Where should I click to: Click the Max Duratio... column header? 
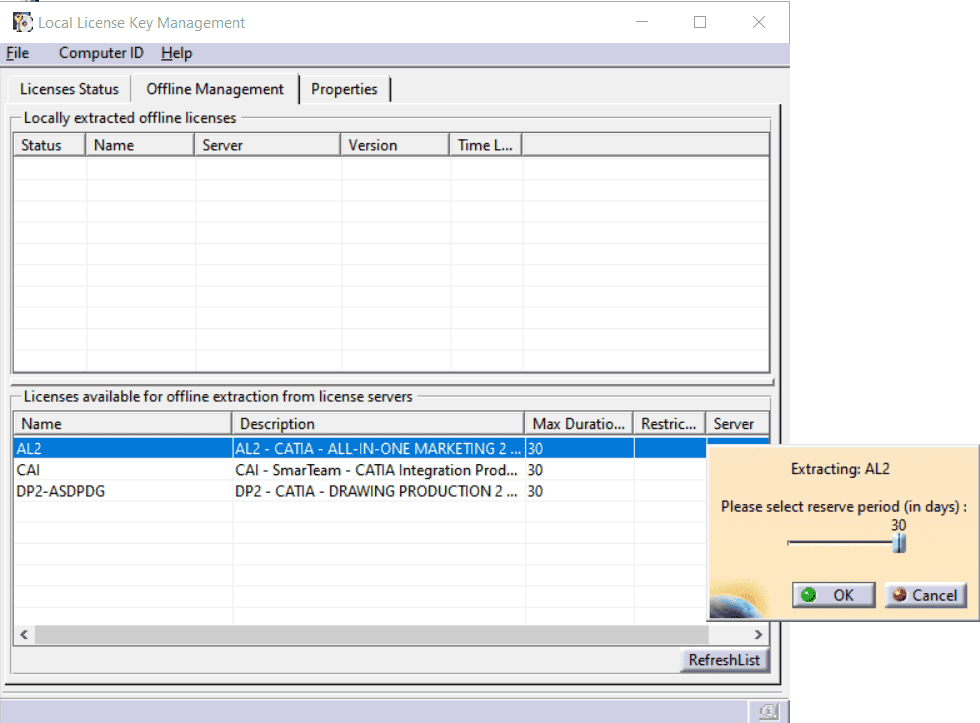point(579,424)
